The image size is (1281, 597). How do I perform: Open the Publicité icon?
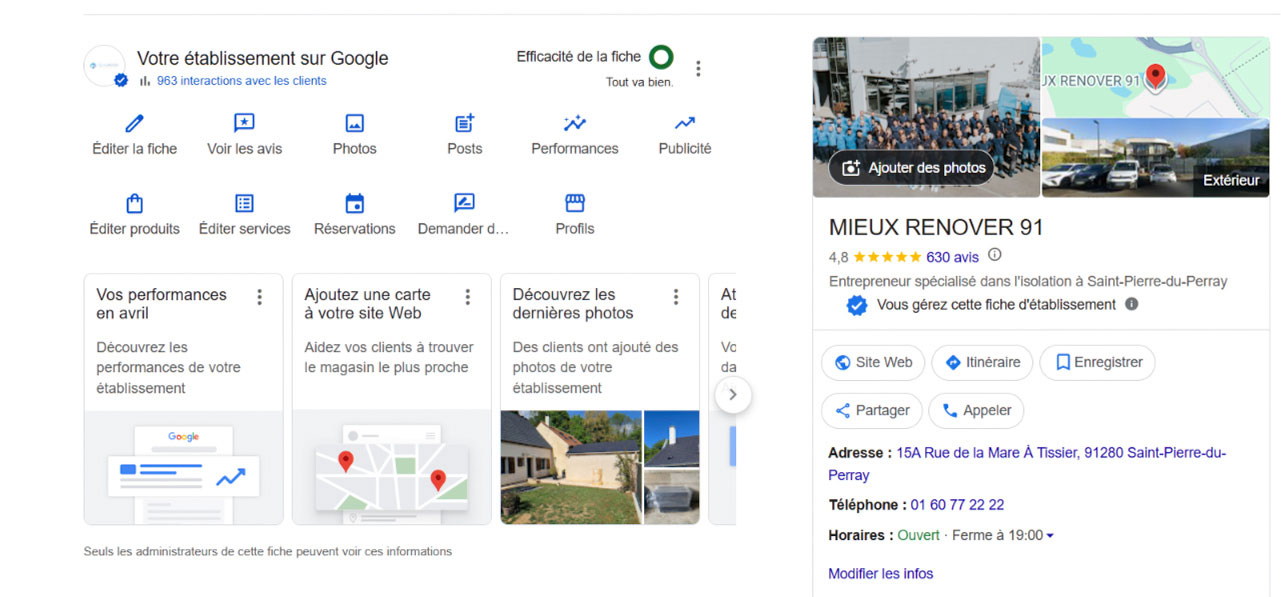(684, 124)
